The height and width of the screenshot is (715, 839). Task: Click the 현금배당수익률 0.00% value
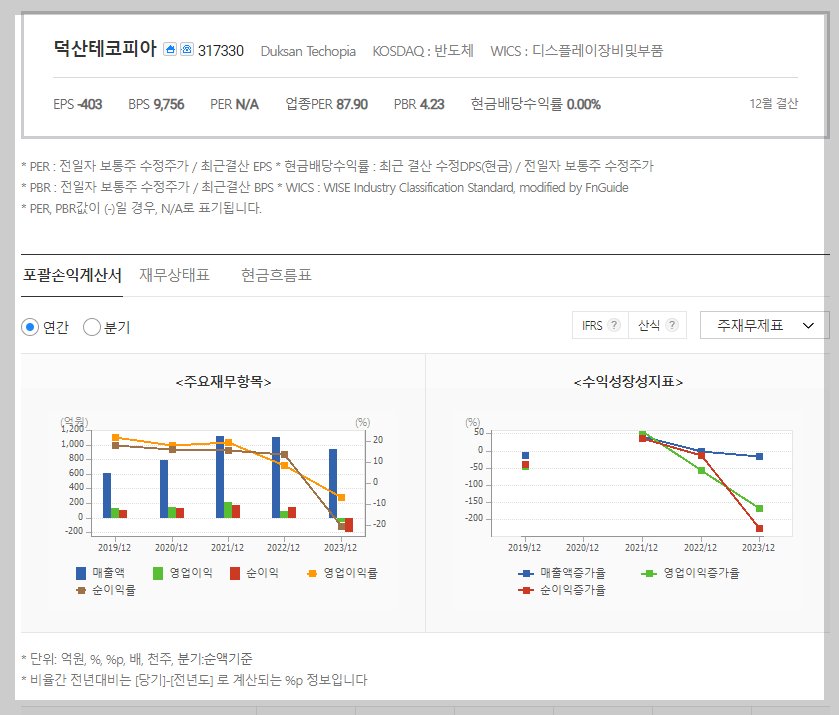(536, 104)
